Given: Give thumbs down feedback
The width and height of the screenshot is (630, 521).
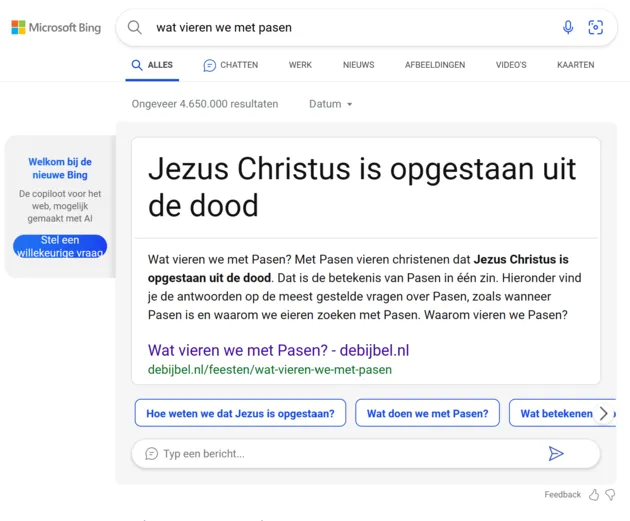Looking at the screenshot, I should (x=610, y=495).
